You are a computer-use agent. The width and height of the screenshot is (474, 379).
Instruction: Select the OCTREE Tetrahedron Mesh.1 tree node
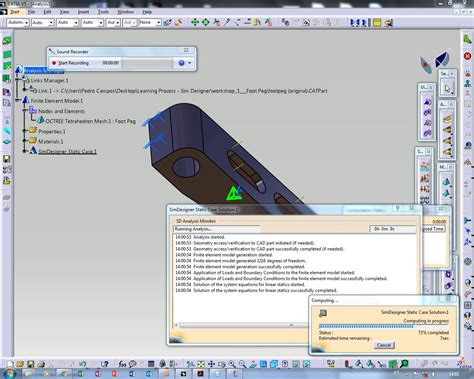point(90,121)
